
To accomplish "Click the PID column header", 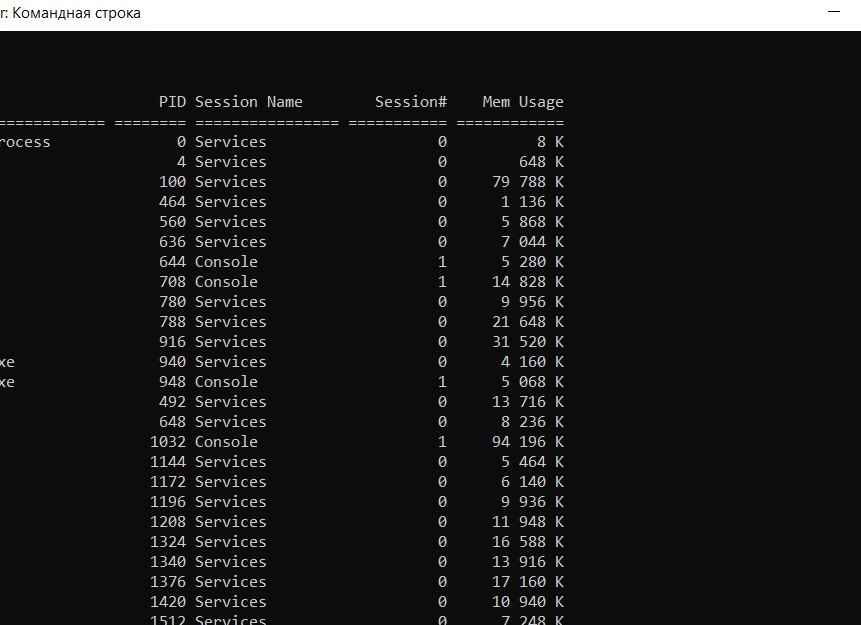I will [172, 102].
